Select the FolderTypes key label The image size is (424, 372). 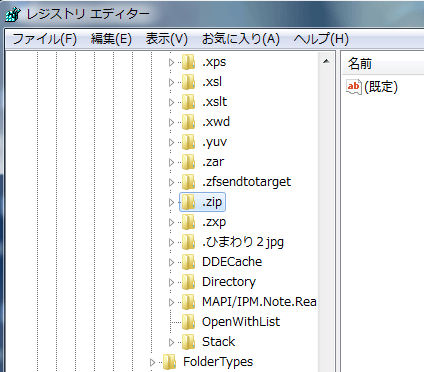(218, 362)
